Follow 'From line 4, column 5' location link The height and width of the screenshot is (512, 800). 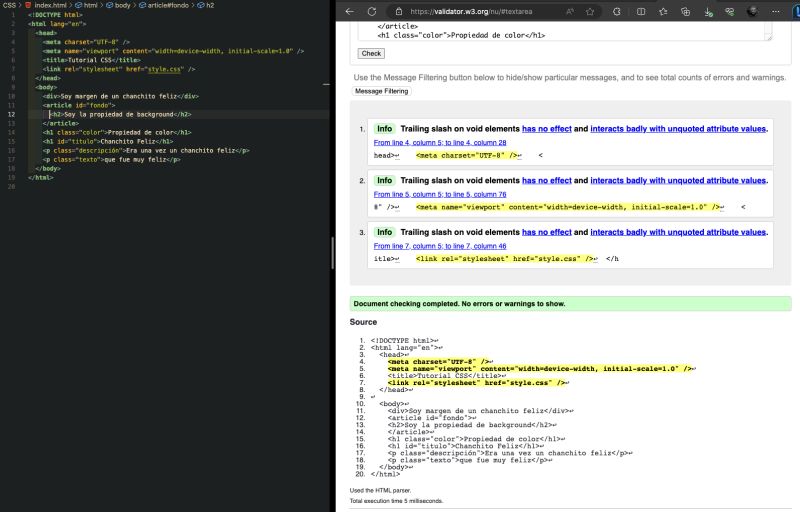coord(440,142)
